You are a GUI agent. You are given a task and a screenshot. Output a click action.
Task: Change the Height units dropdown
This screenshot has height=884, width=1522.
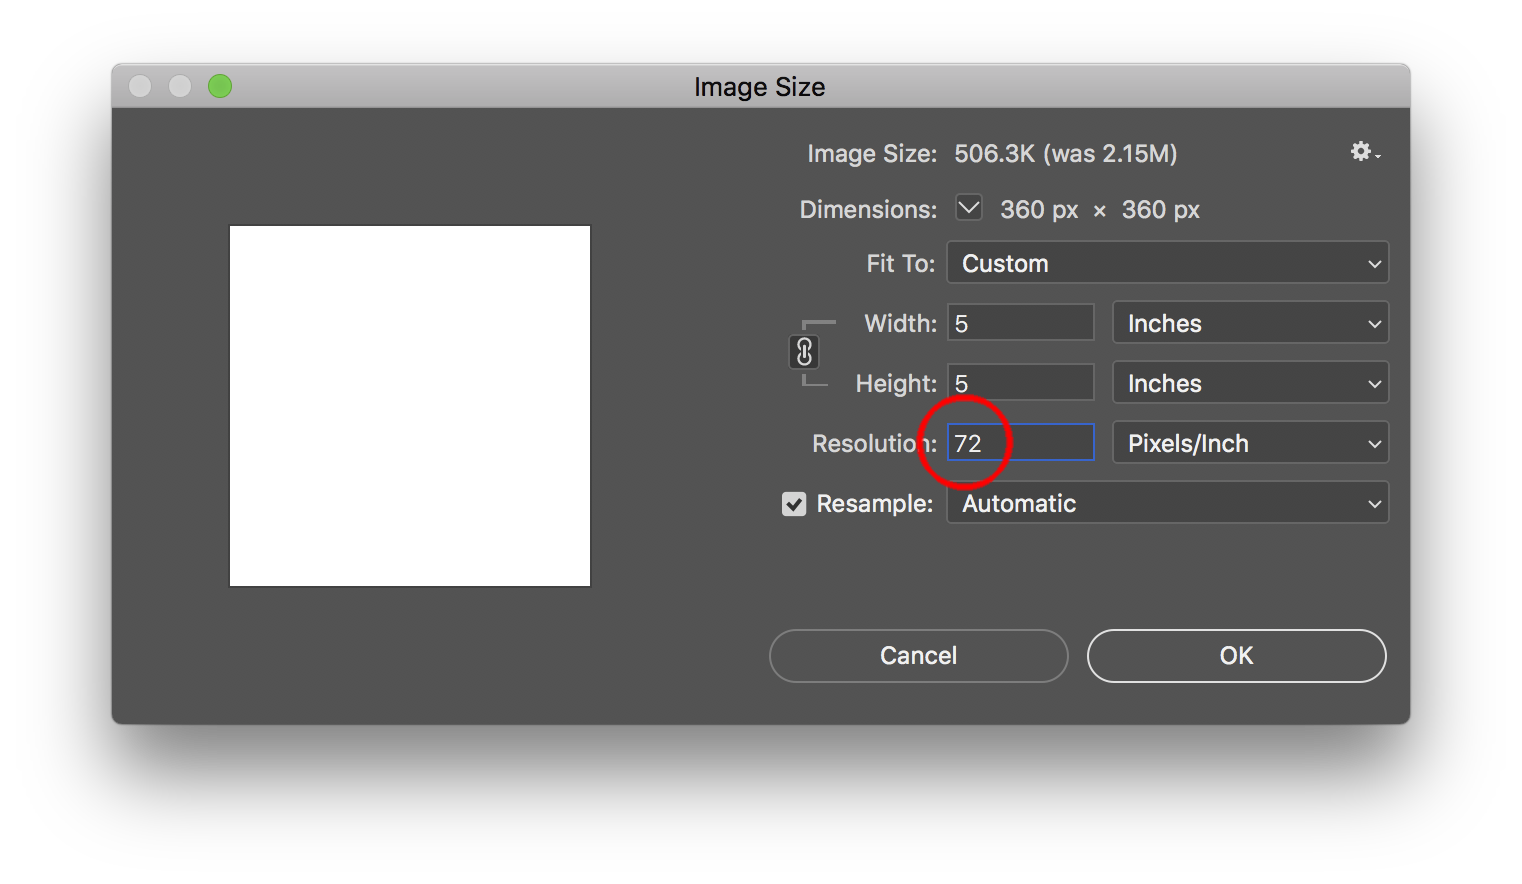click(1250, 383)
